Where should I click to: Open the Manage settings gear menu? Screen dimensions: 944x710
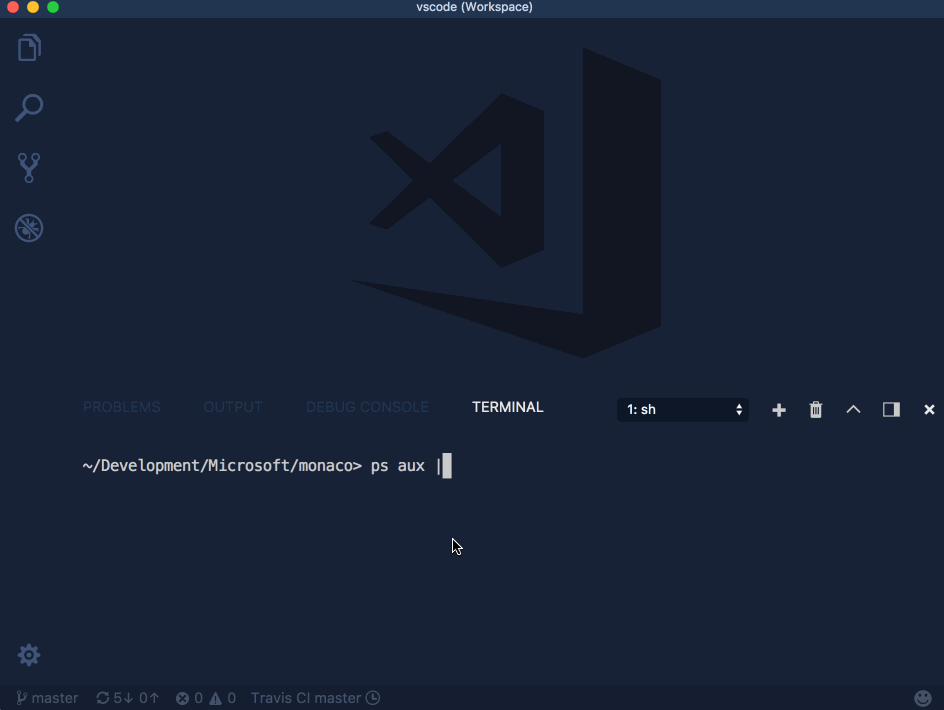(x=29, y=655)
